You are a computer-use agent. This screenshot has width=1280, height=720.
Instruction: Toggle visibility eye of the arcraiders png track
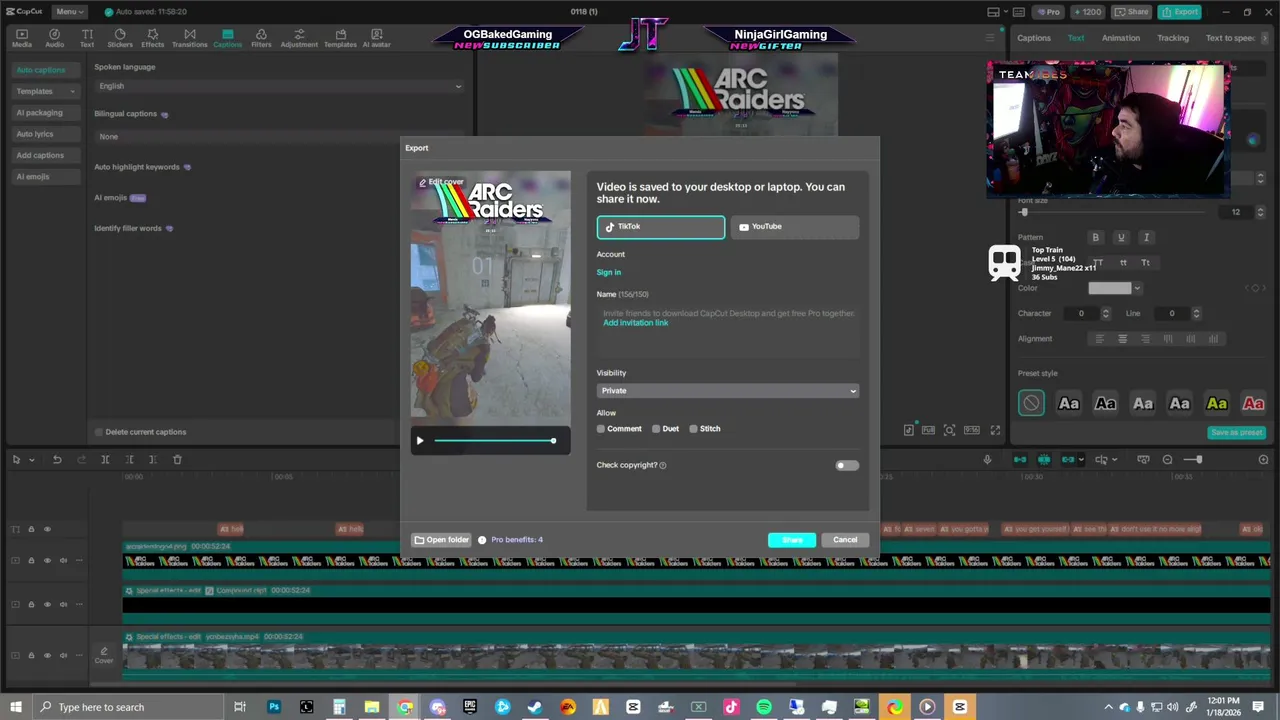coord(47,560)
